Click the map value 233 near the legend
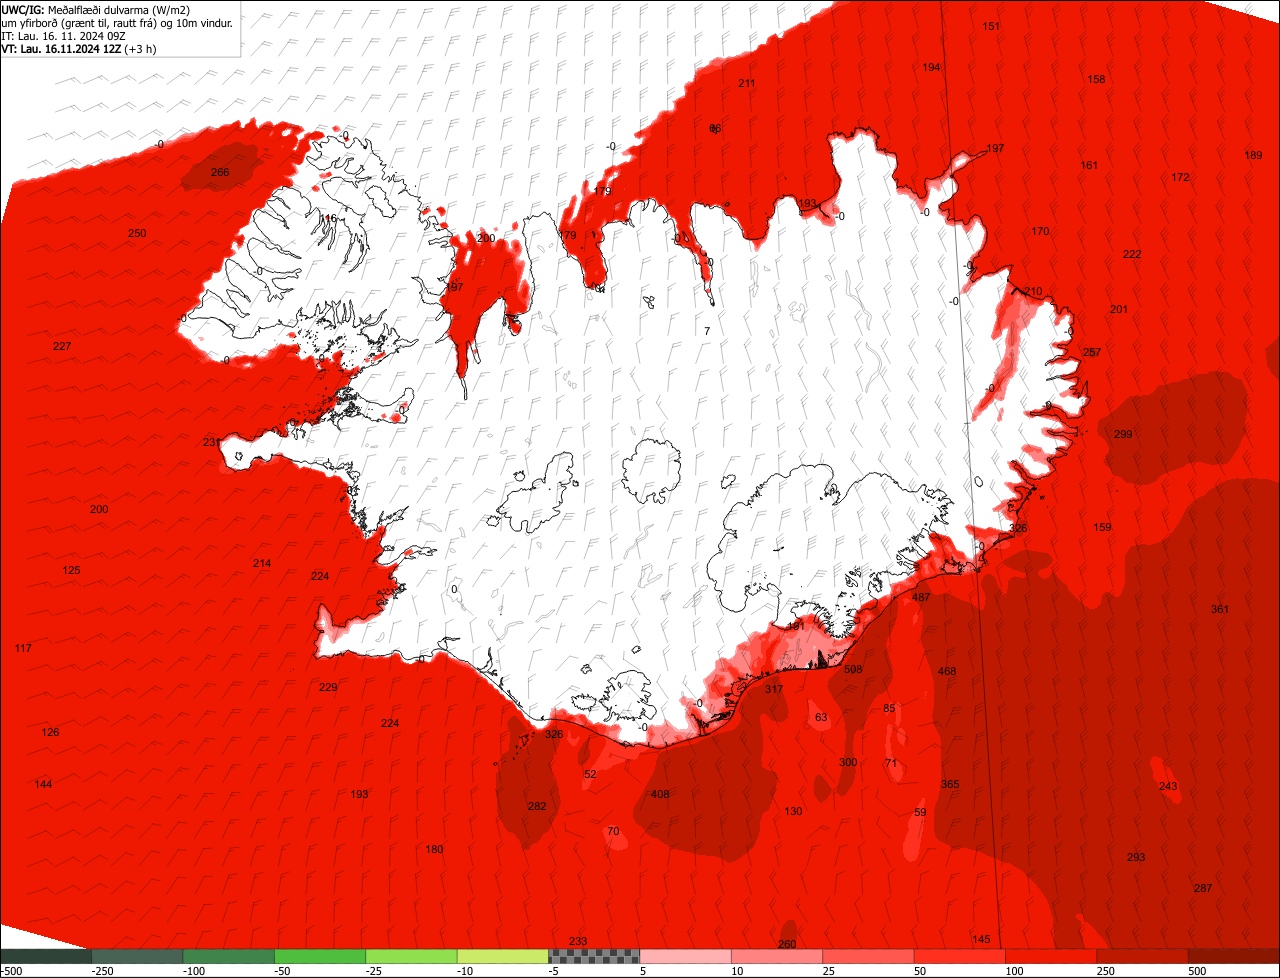The image size is (1280, 978). (x=578, y=941)
